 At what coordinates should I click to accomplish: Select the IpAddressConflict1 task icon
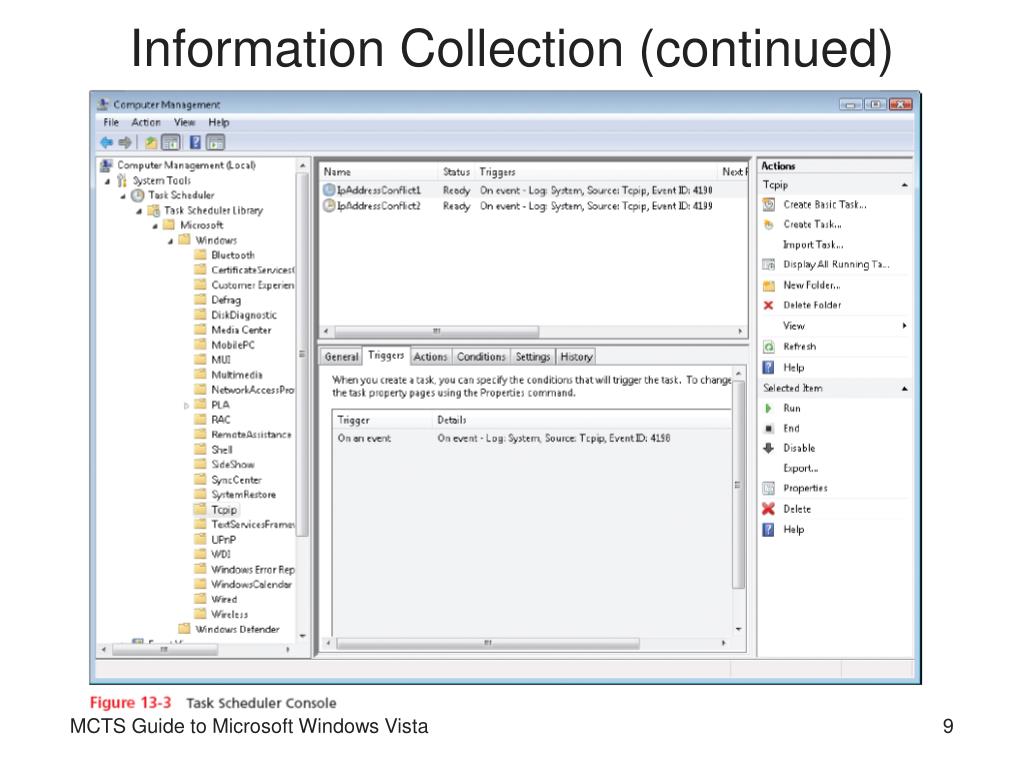[x=330, y=190]
